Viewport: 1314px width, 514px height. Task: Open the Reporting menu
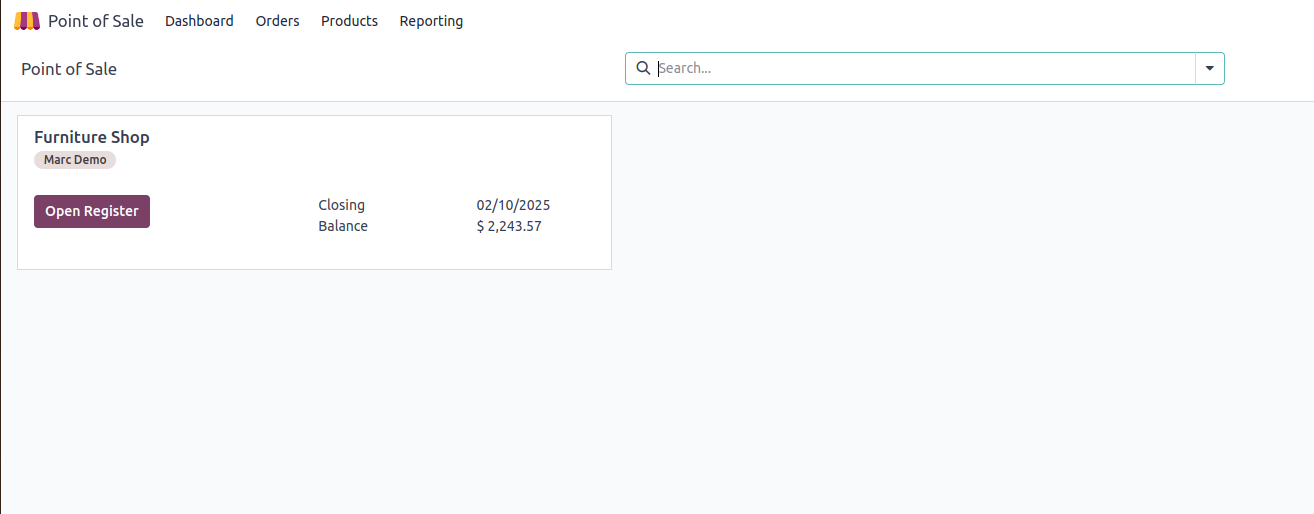[431, 21]
